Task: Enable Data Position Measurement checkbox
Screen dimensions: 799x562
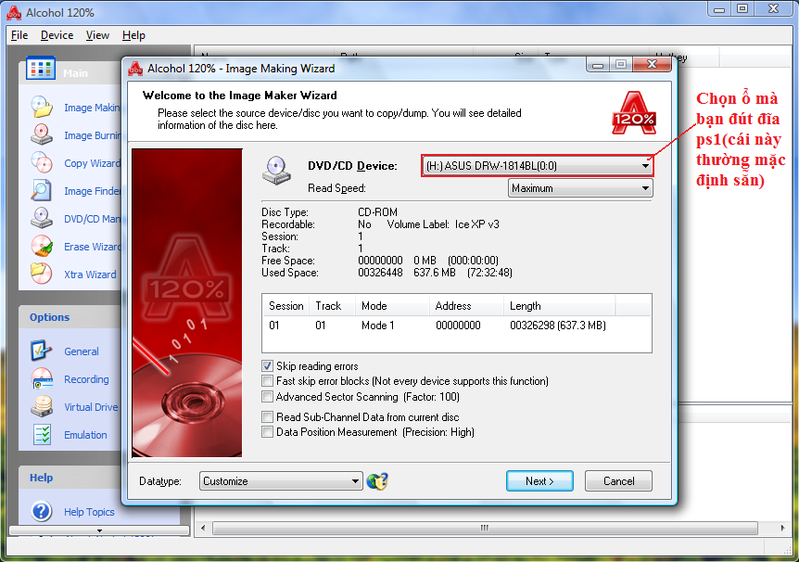Action: 267,432
